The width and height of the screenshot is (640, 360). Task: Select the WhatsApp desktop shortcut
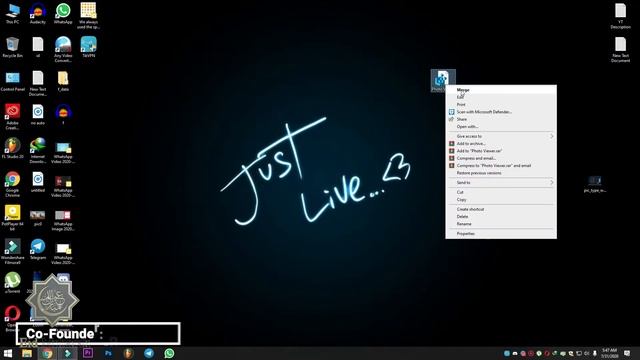click(63, 13)
